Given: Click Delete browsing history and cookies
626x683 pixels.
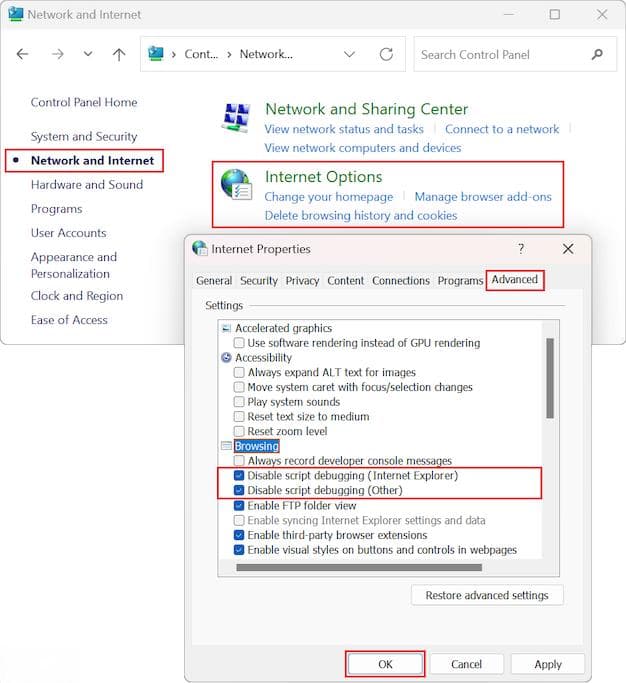Looking at the screenshot, I should point(361,216).
